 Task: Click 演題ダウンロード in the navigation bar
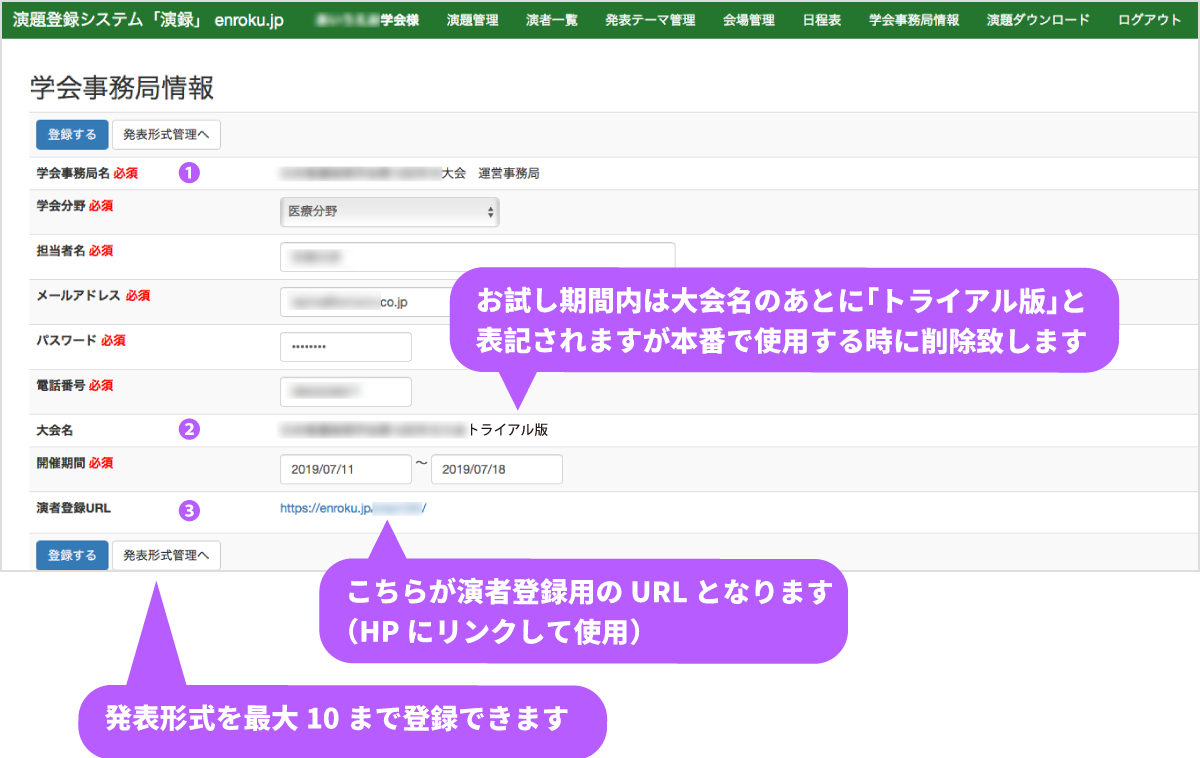pos(1038,20)
